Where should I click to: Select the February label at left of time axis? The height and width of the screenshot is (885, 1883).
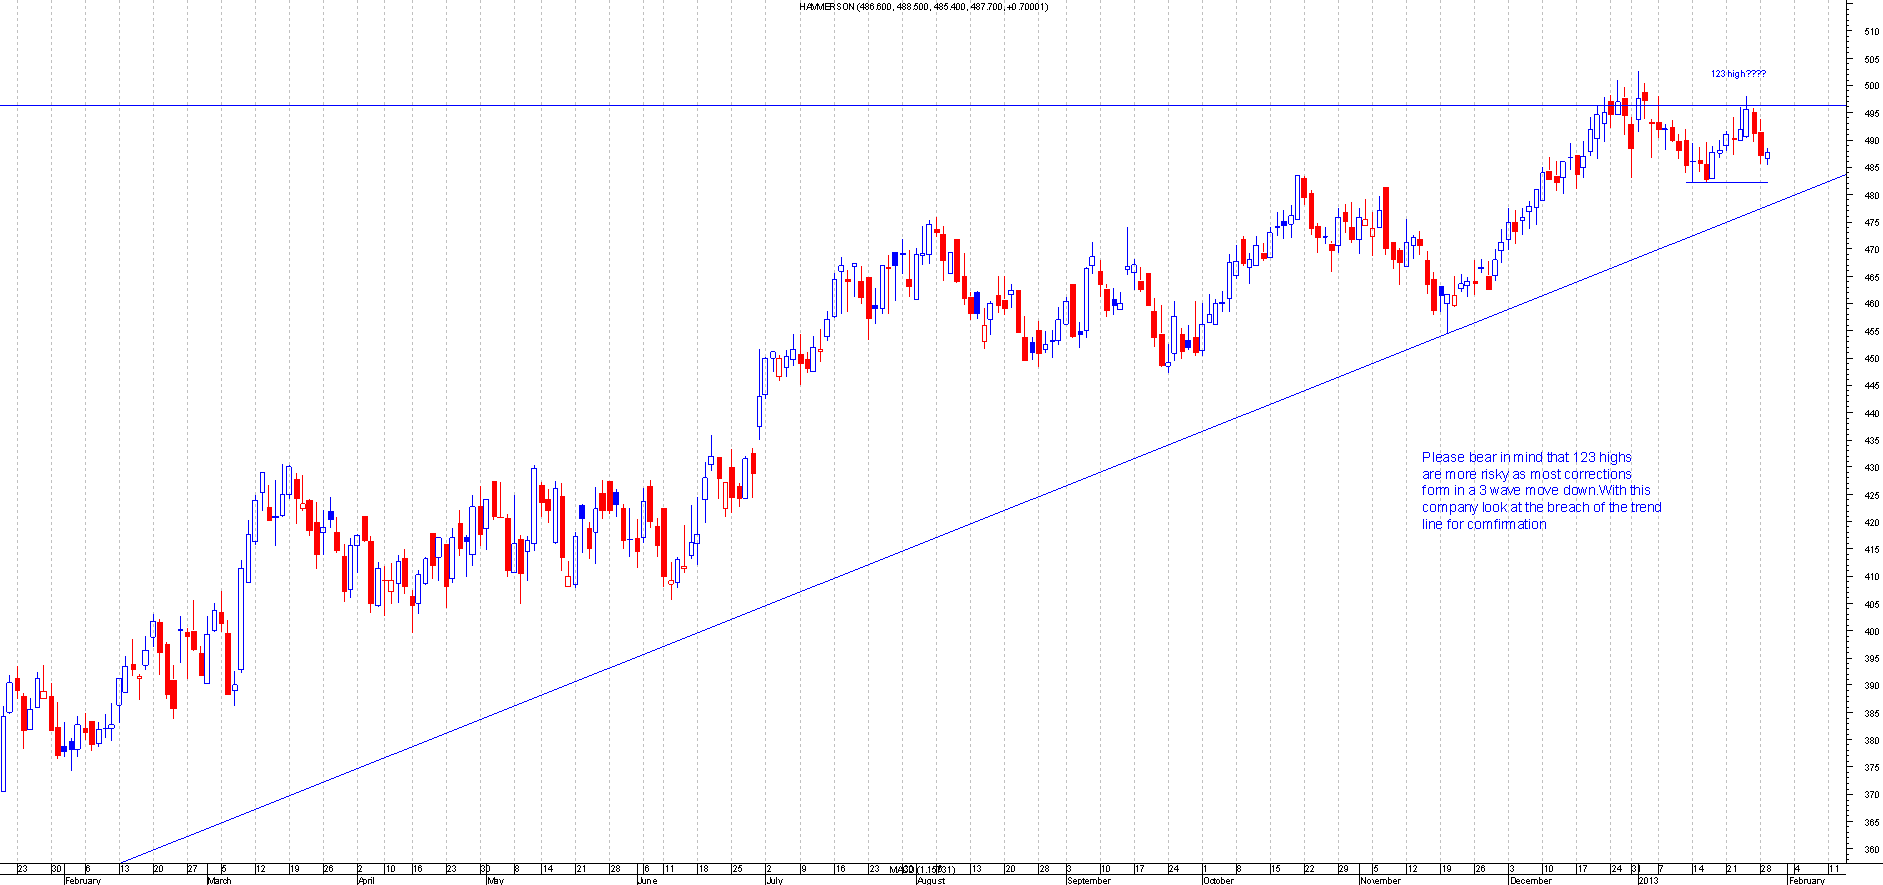click(83, 881)
